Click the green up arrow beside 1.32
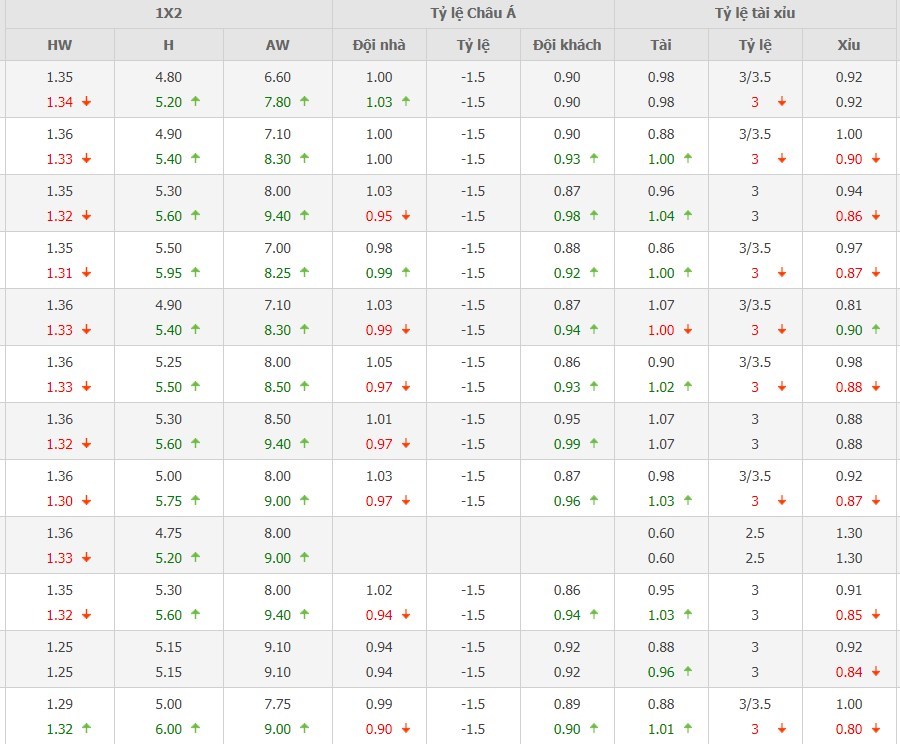The image size is (900, 744). (87, 729)
